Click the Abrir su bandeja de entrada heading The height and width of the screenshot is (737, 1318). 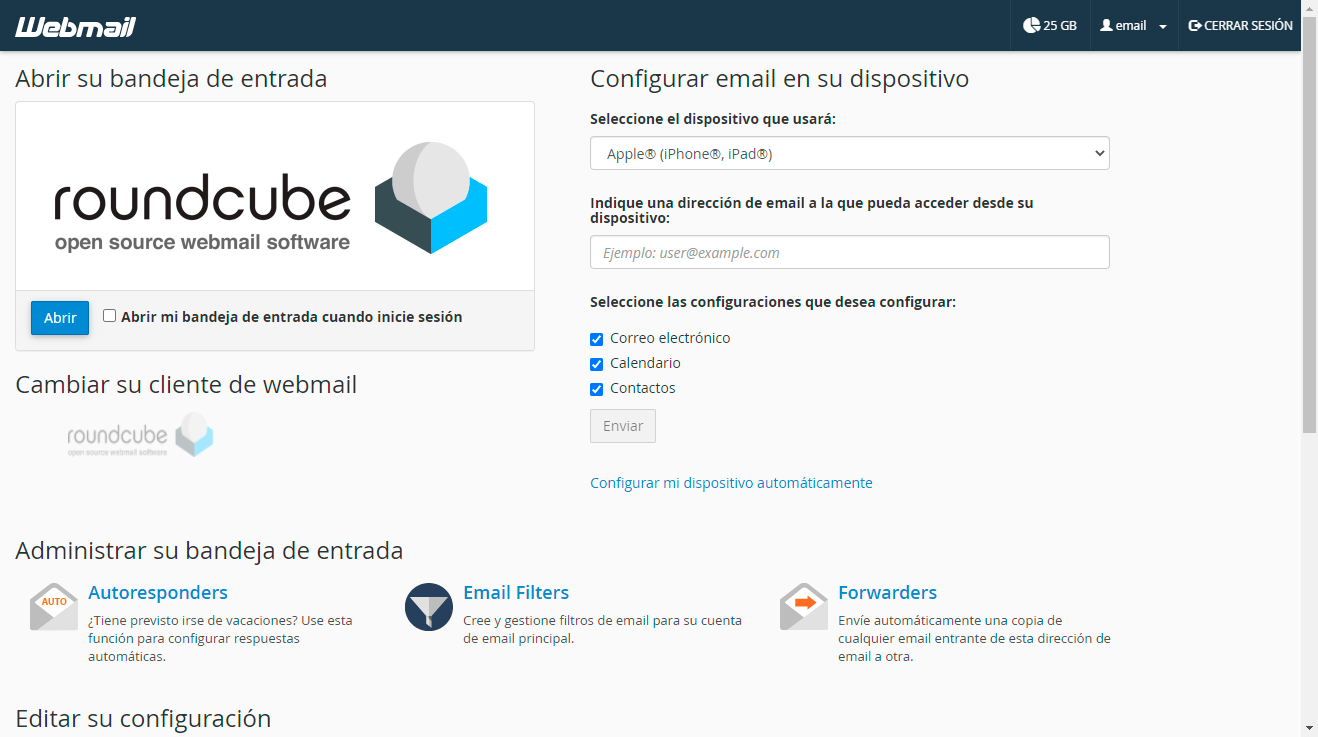click(x=171, y=79)
